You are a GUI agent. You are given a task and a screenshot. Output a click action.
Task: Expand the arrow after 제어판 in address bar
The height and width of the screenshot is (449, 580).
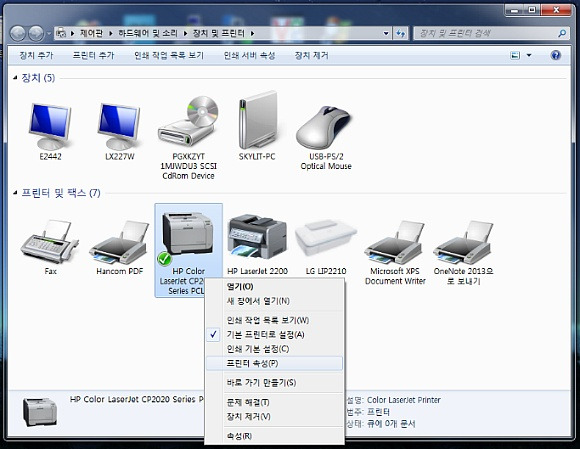[111, 34]
